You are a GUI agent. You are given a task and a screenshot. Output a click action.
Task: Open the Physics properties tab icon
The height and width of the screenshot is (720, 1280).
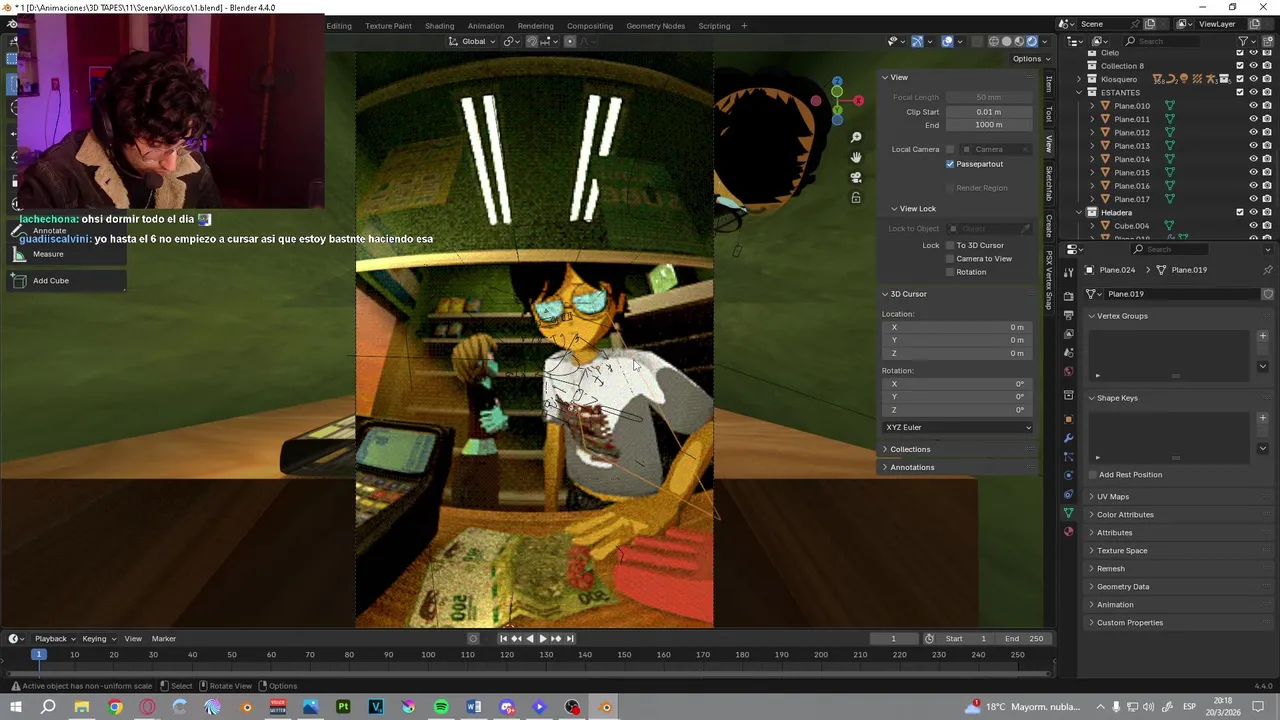pyautogui.click(x=1069, y=475)
